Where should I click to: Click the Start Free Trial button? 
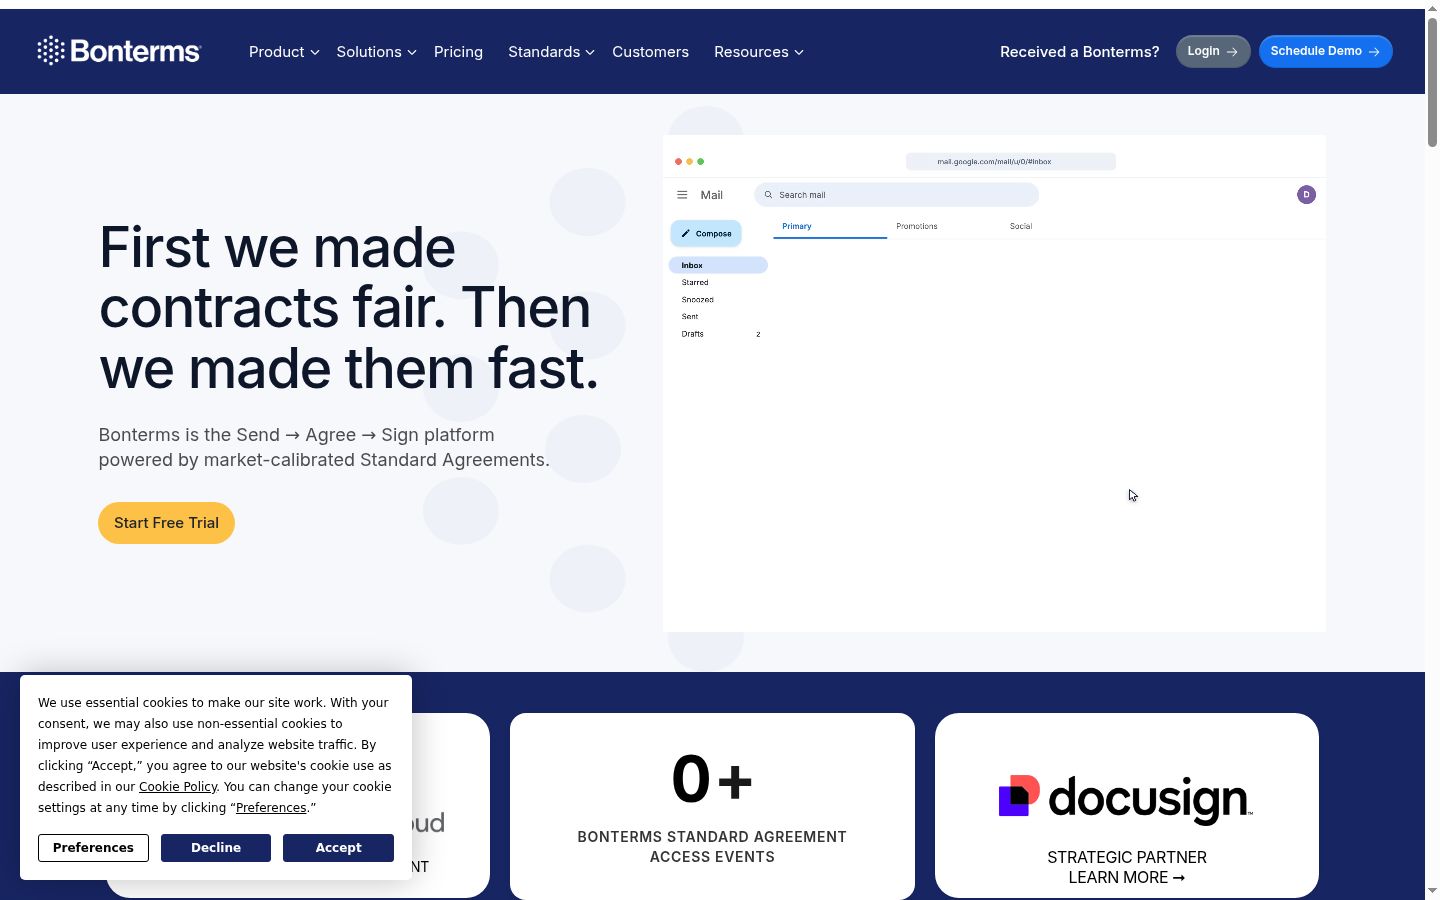pyautogui.click(x=166, y=523)
